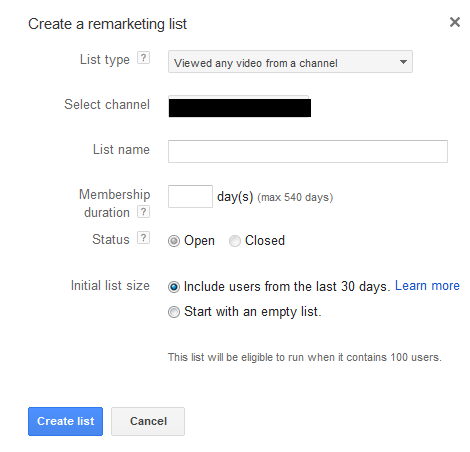The image size is (470, 452).
Task: Click the membership duration days input box
Action: tap(190, 197)
